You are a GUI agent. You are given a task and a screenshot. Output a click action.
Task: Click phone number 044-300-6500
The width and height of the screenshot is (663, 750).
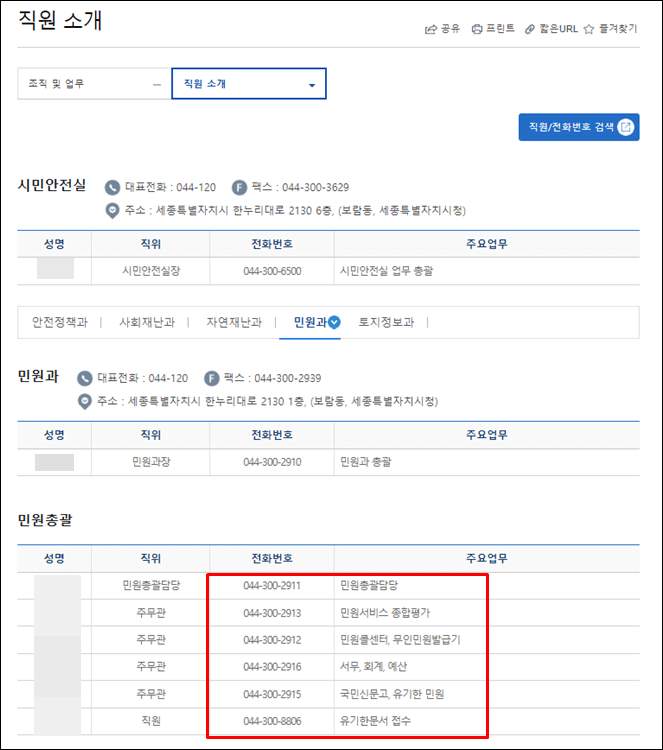pyautogui.click(x=272, y=271)
